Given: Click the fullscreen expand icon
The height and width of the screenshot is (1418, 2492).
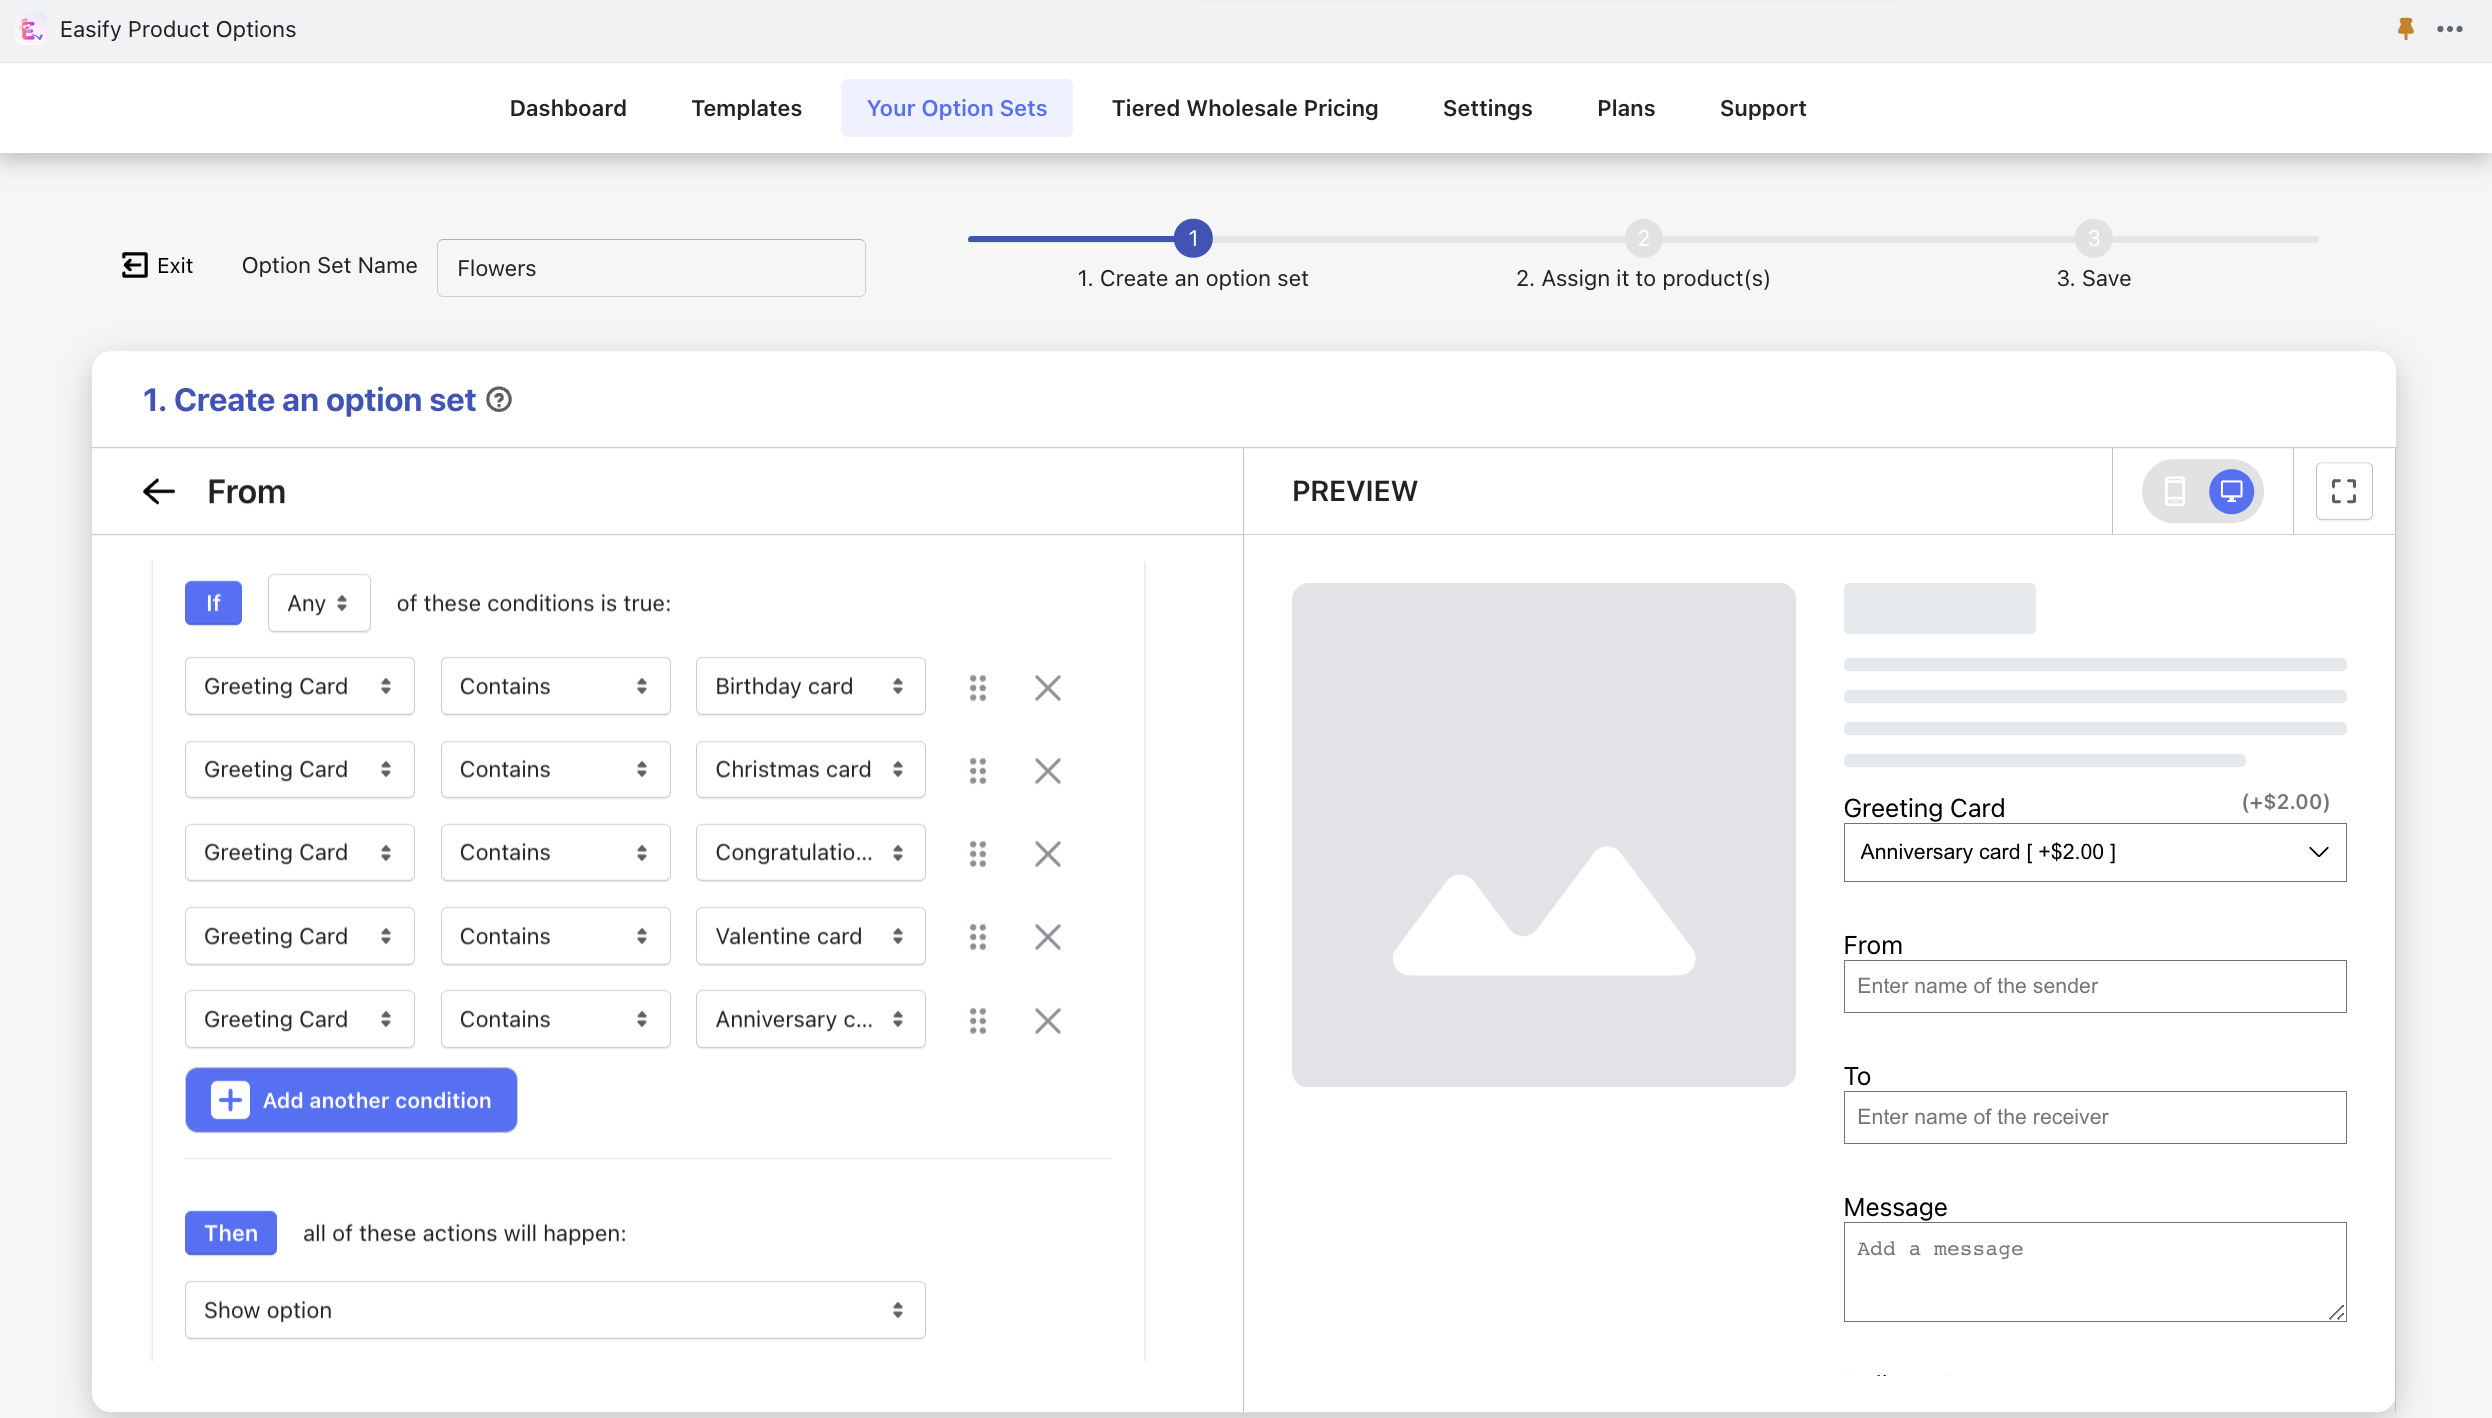Looking at the screenshot, I should pyautogui.click(x=2345, y=492).
